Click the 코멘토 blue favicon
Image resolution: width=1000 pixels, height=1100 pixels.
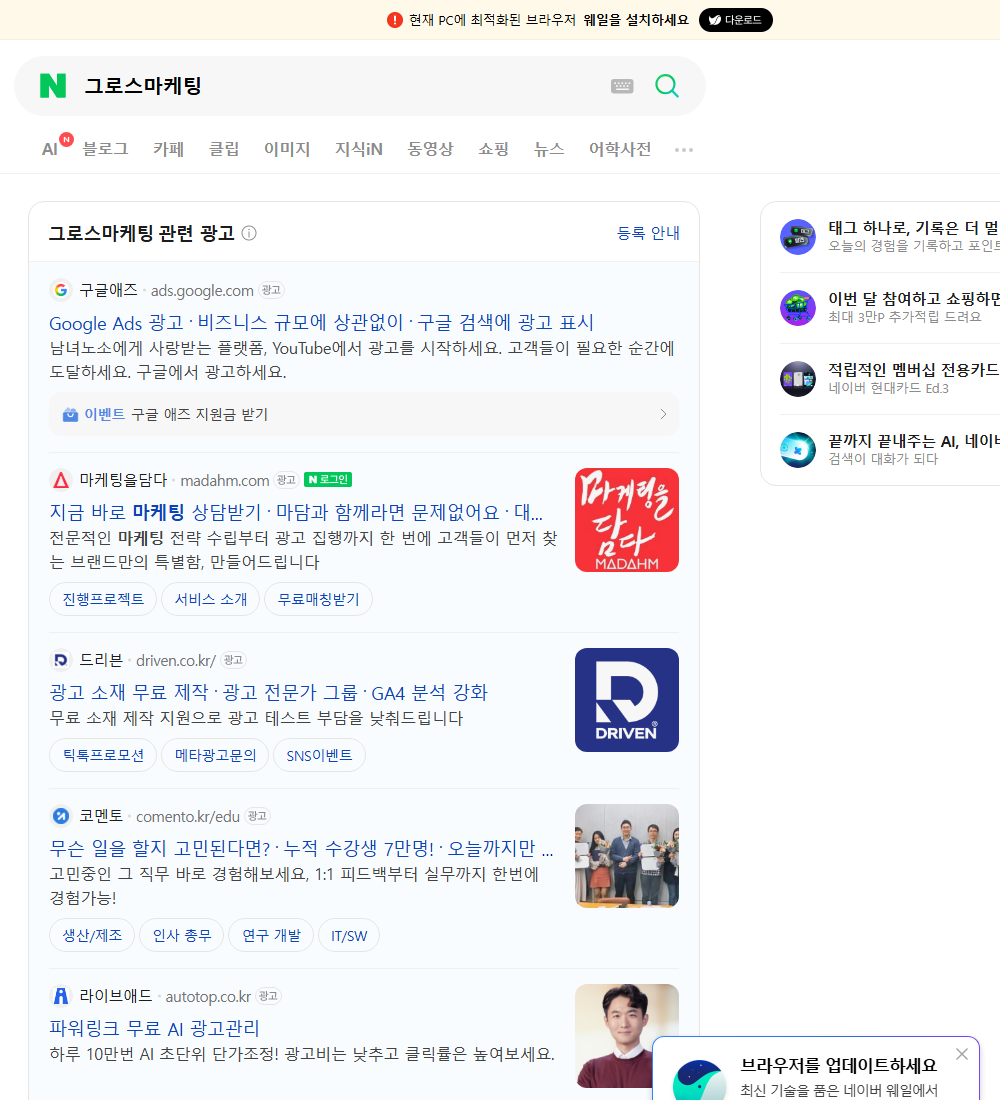pyautogui.click(x=61, y=816)
